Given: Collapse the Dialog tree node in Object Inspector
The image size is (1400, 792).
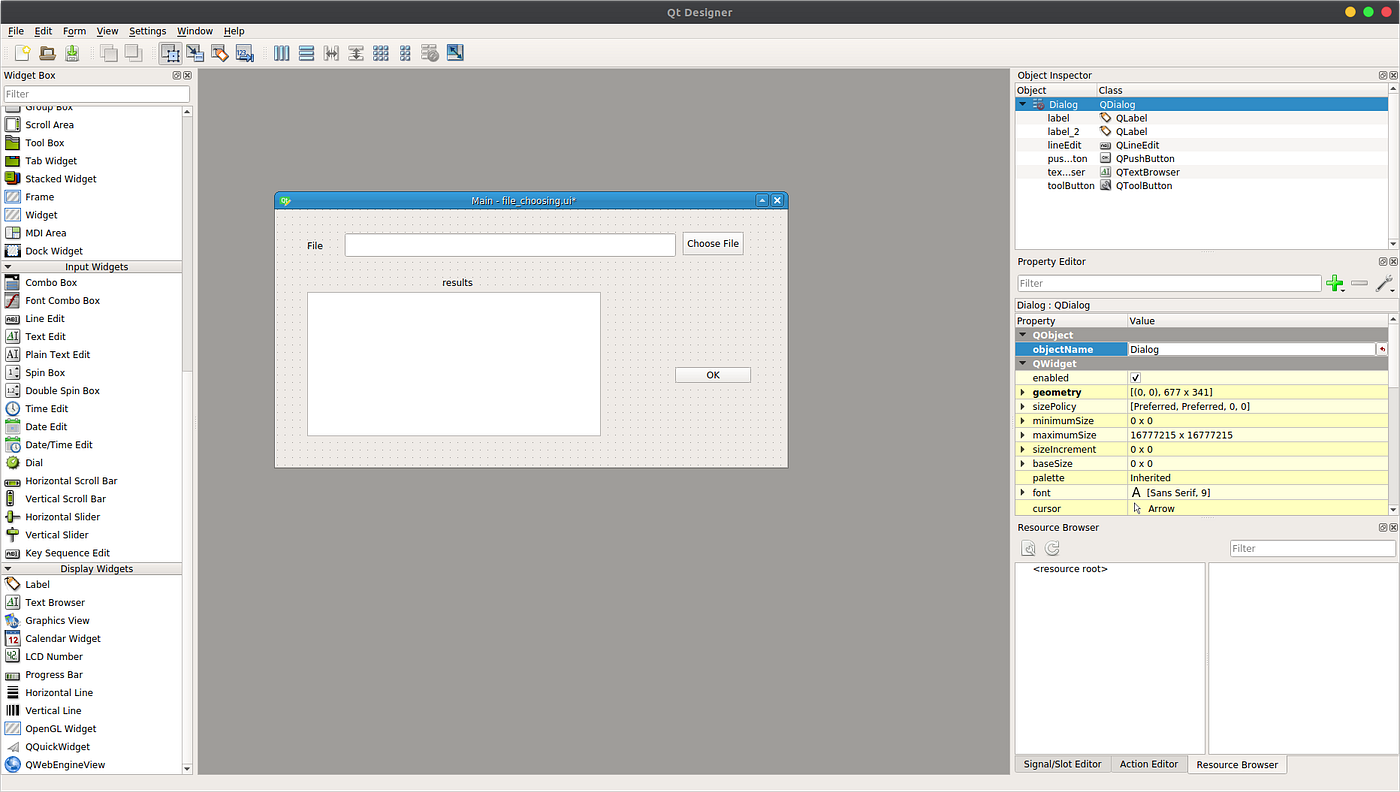Looking at the screenshot, I should (1022, 104).
